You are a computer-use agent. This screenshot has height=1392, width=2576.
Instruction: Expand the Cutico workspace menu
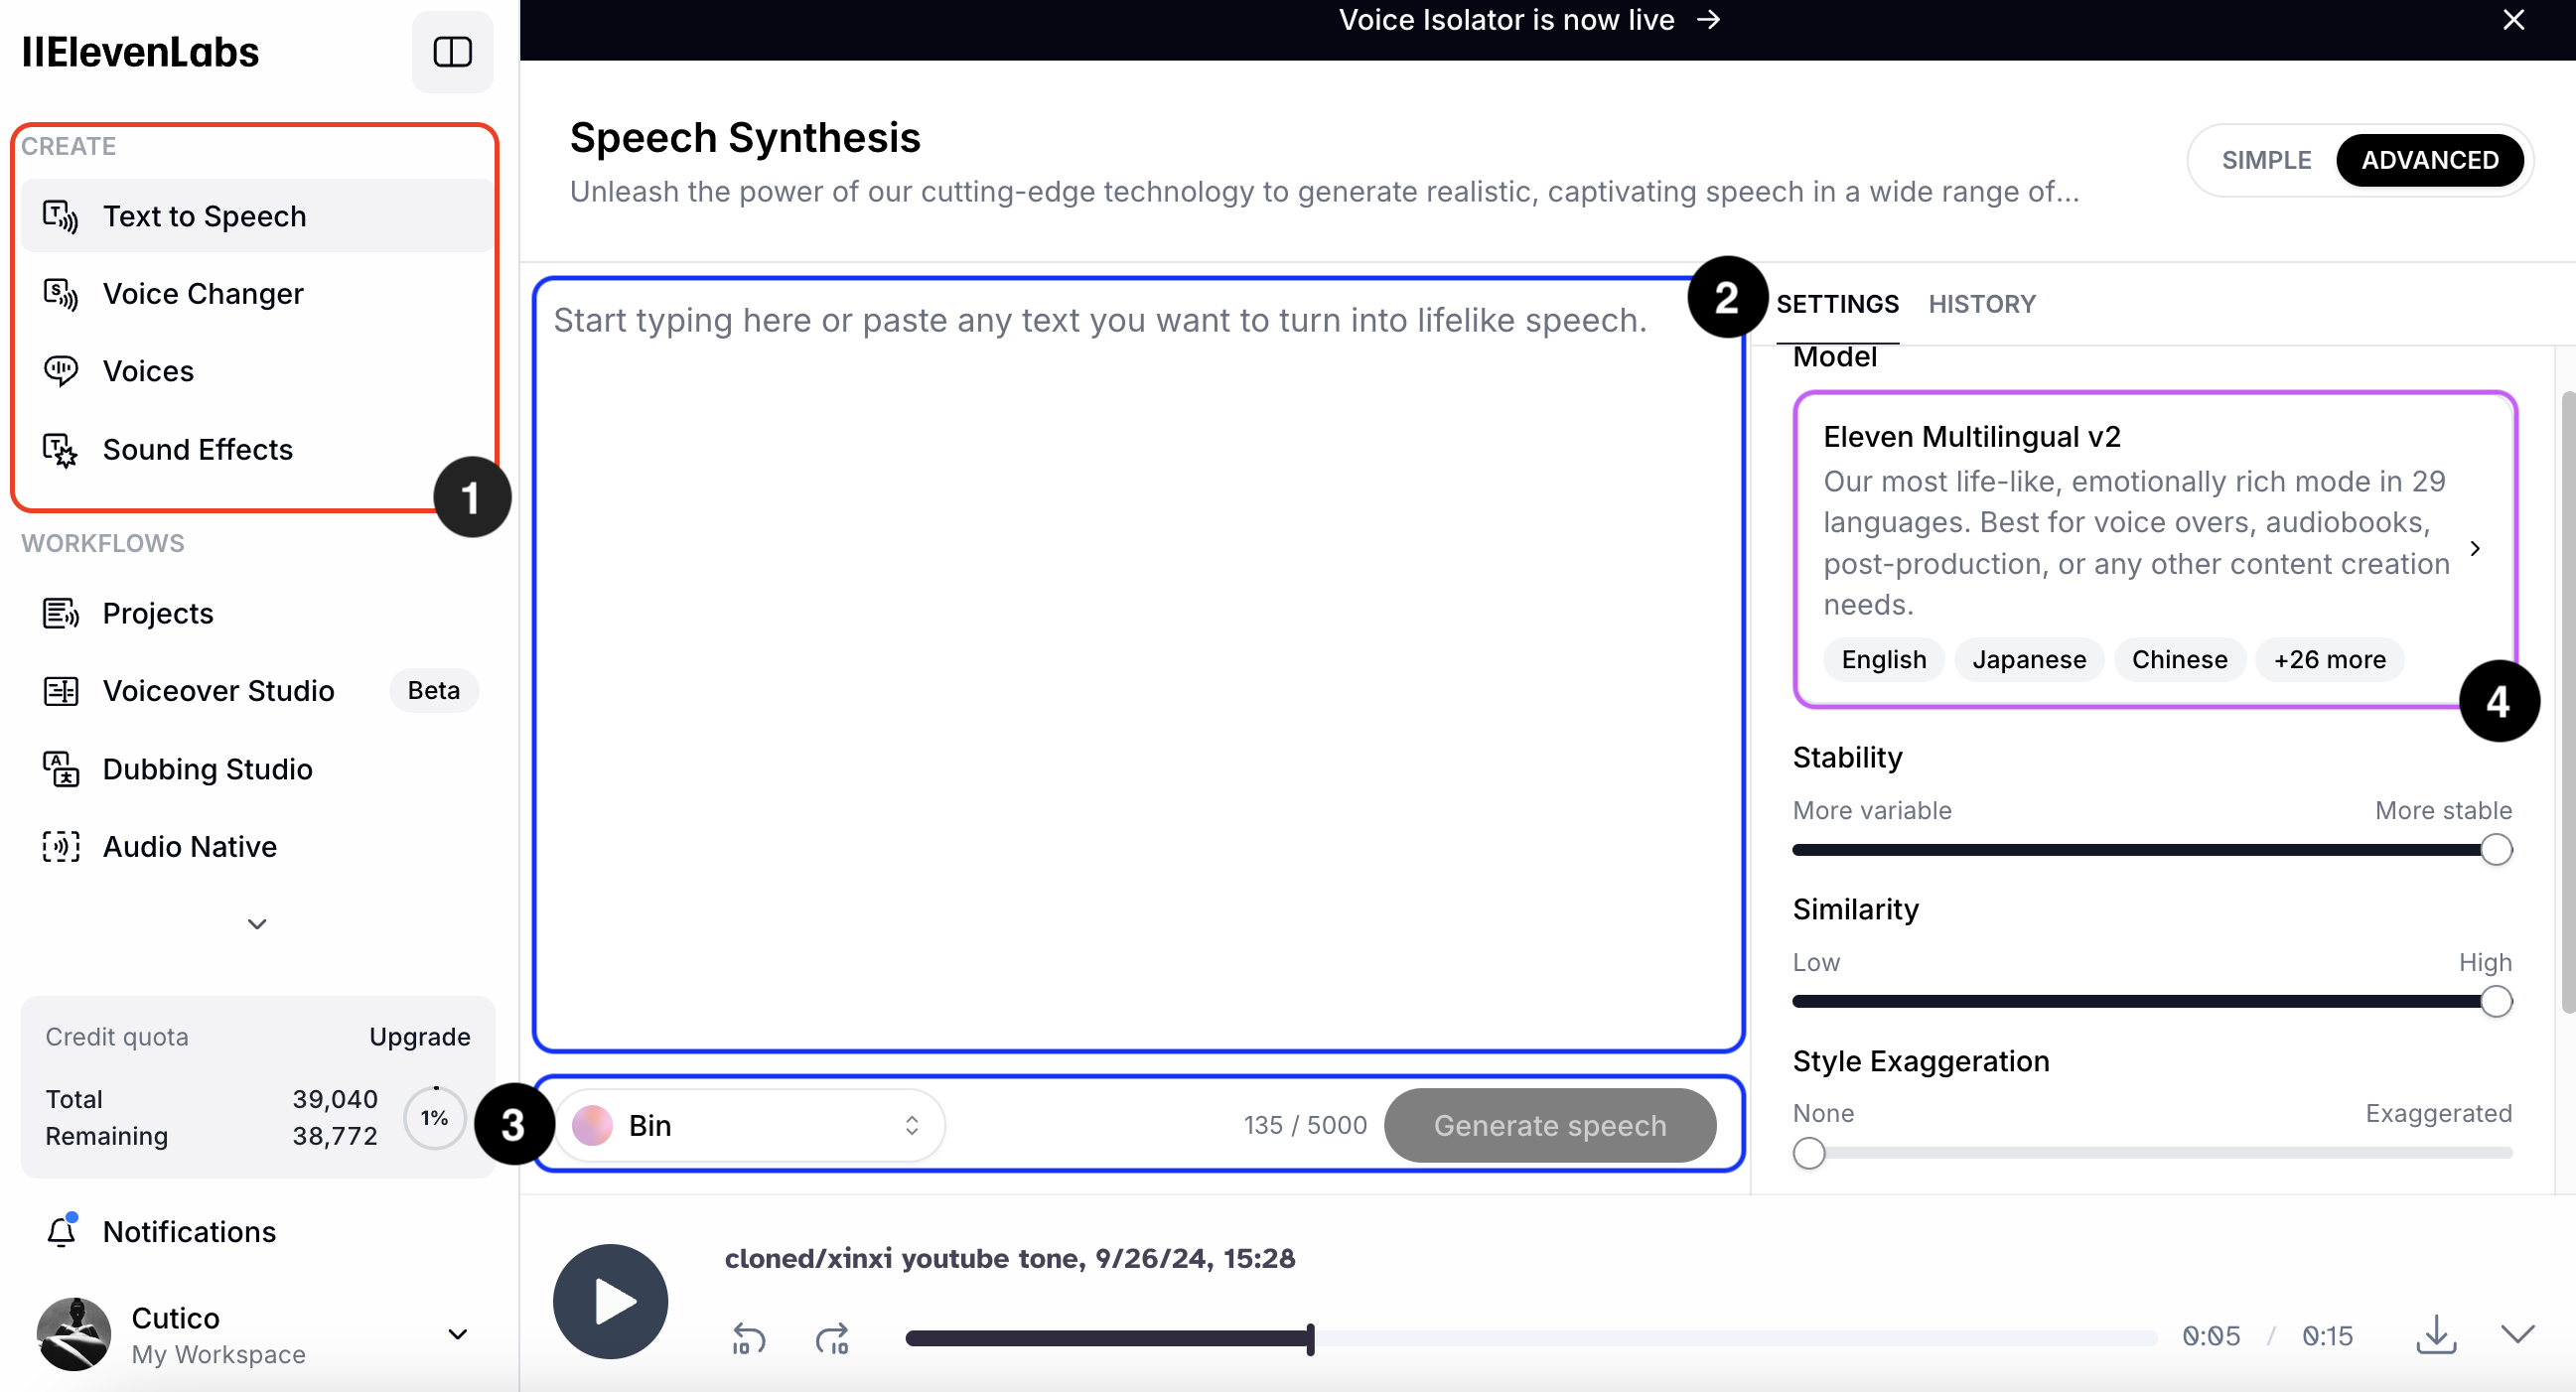click(458, 1334)
